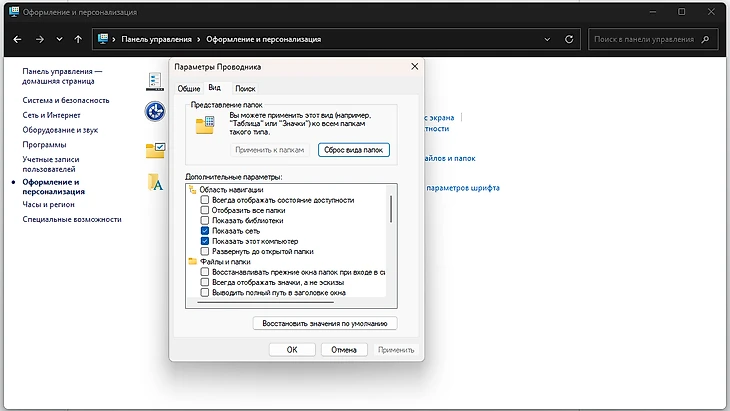Viewport: 730px width, 411px height.
Task: Click 'Восстановить значения по умолчанию' button
Action: [x=325, y=323]
